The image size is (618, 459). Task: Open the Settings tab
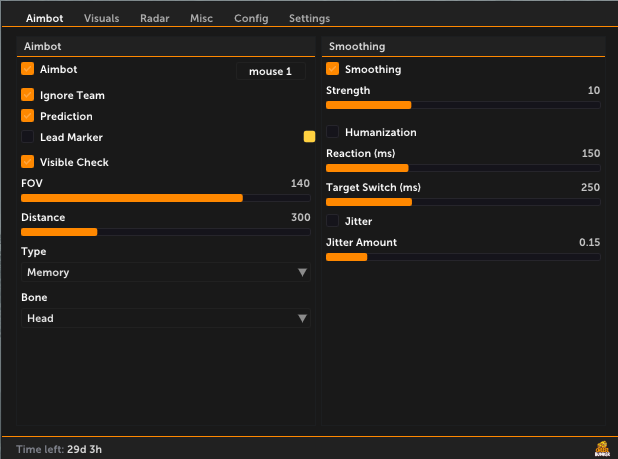pos(309,18)
